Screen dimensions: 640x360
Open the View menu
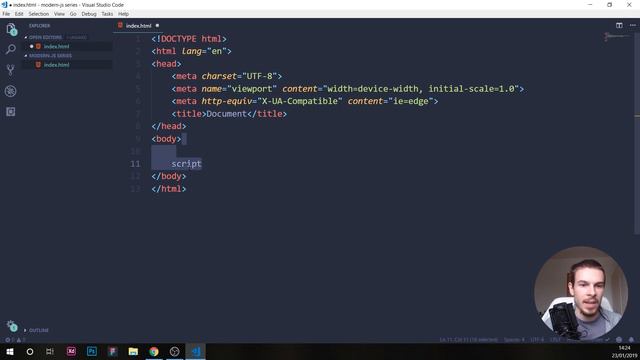point(59,14)
